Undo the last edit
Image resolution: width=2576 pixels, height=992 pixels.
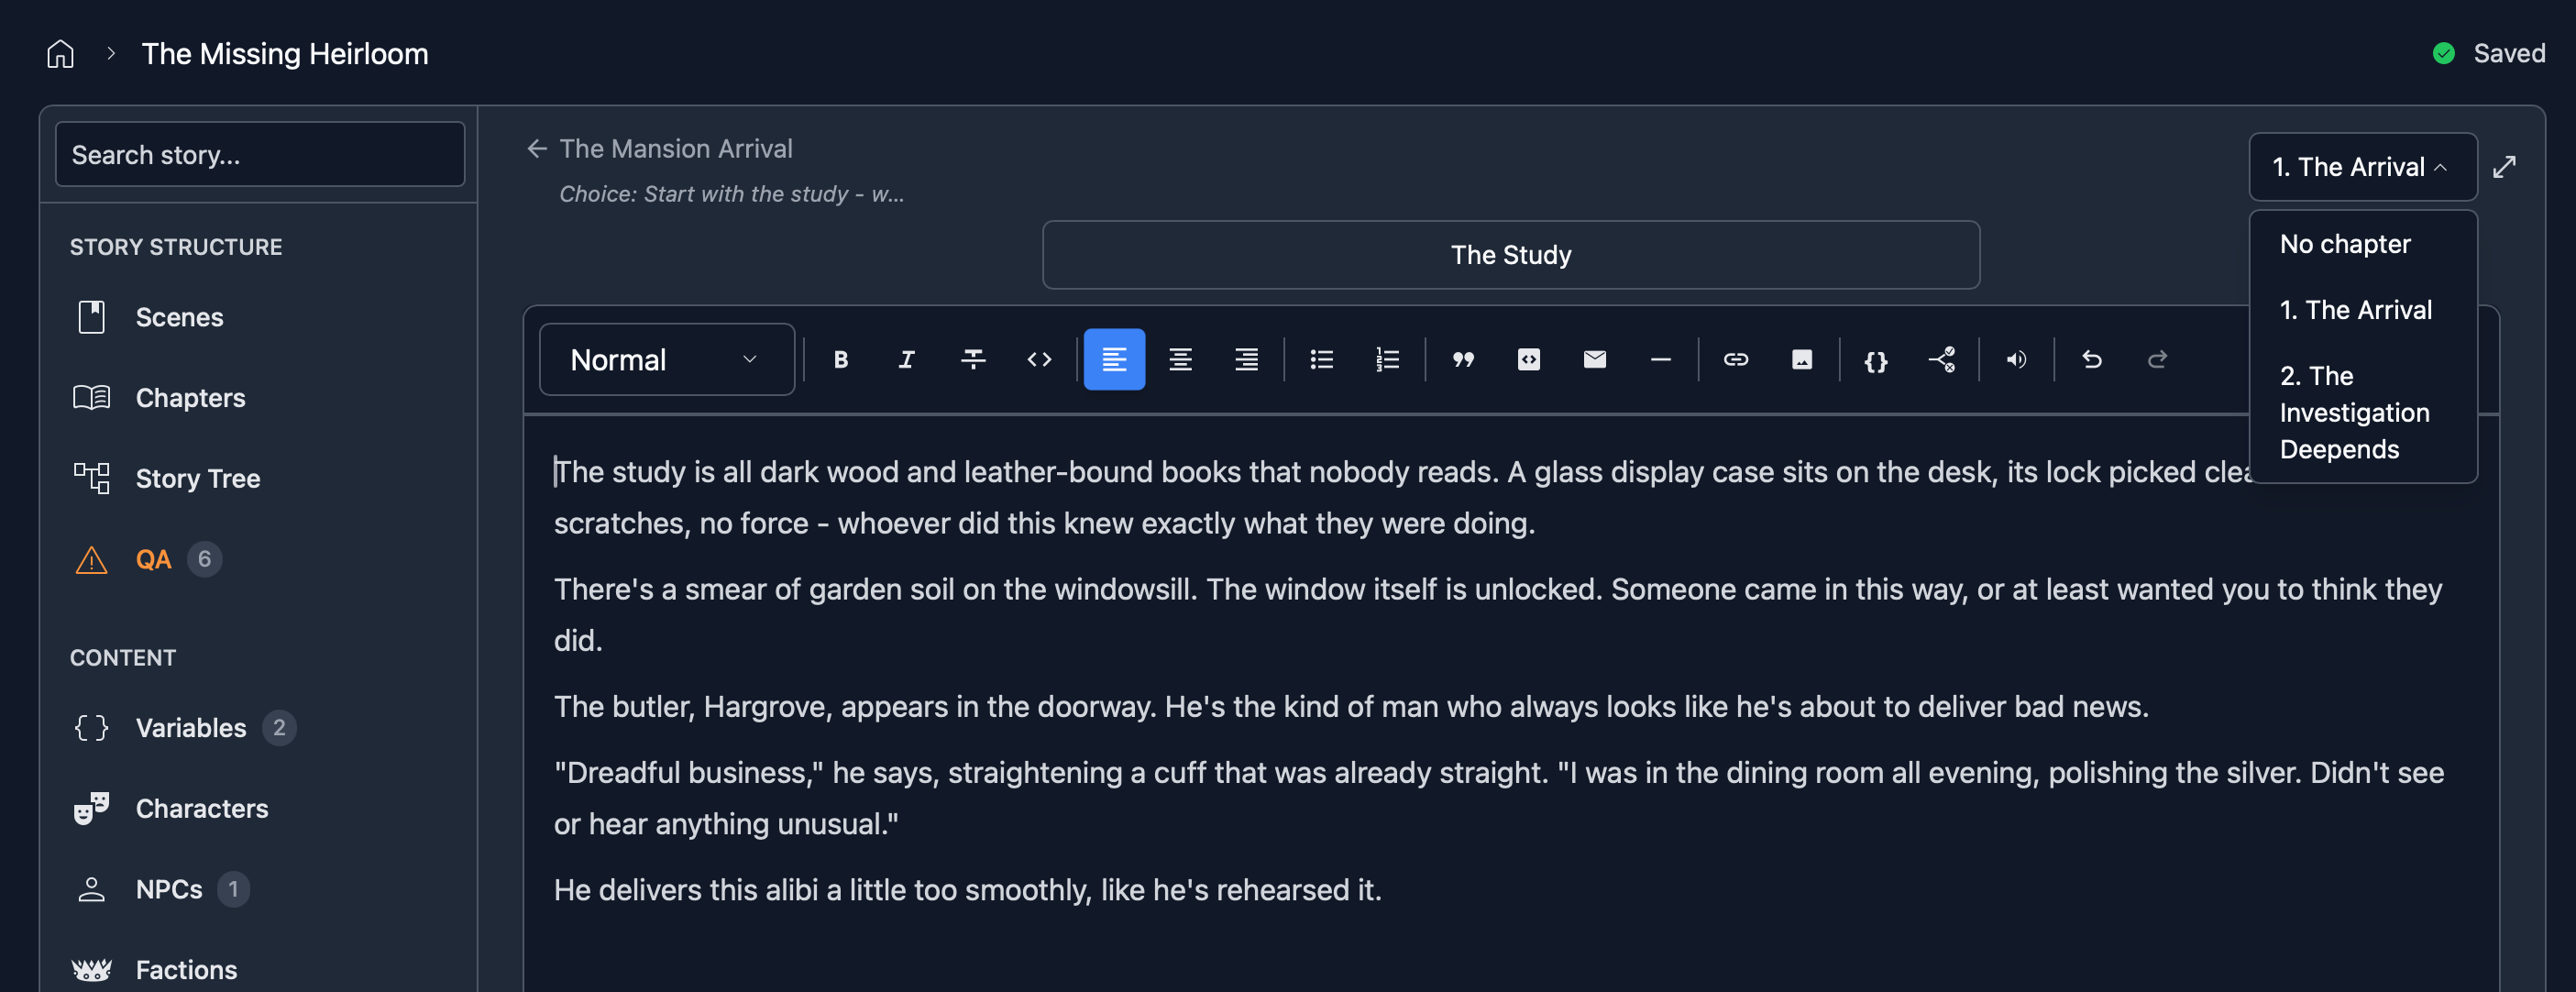(x=2092, y=359)
